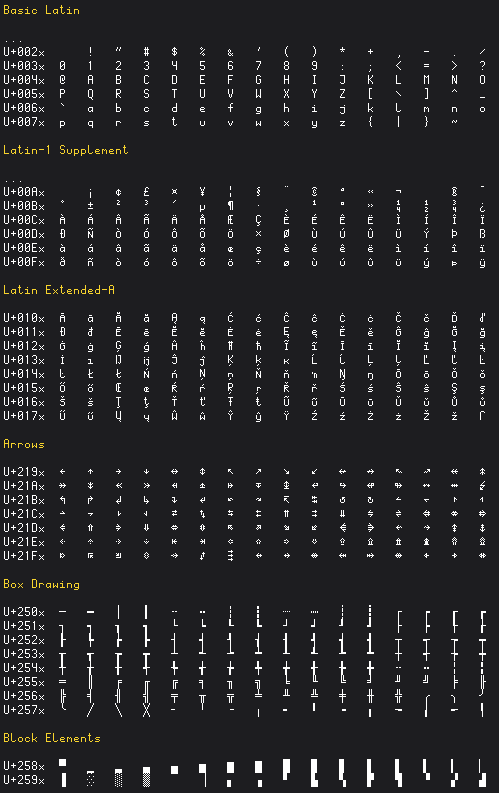Click the diagonal cross box glyph in U+257x
Screen dimensions: 499x793
pos(146,710)
